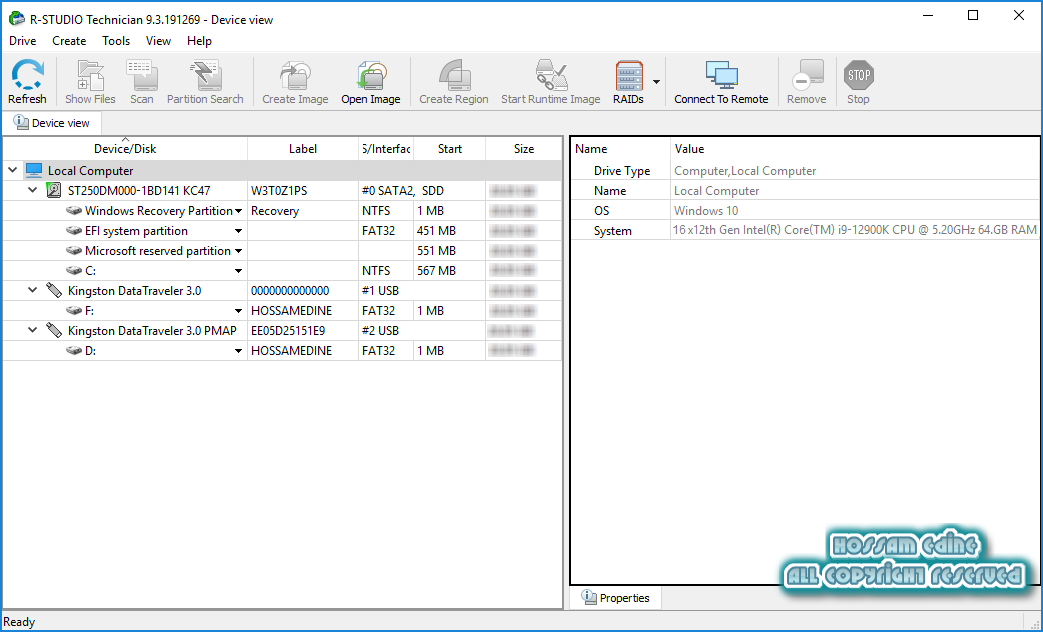
Task: Click the 451 MB start value
Action: [436, 231]
